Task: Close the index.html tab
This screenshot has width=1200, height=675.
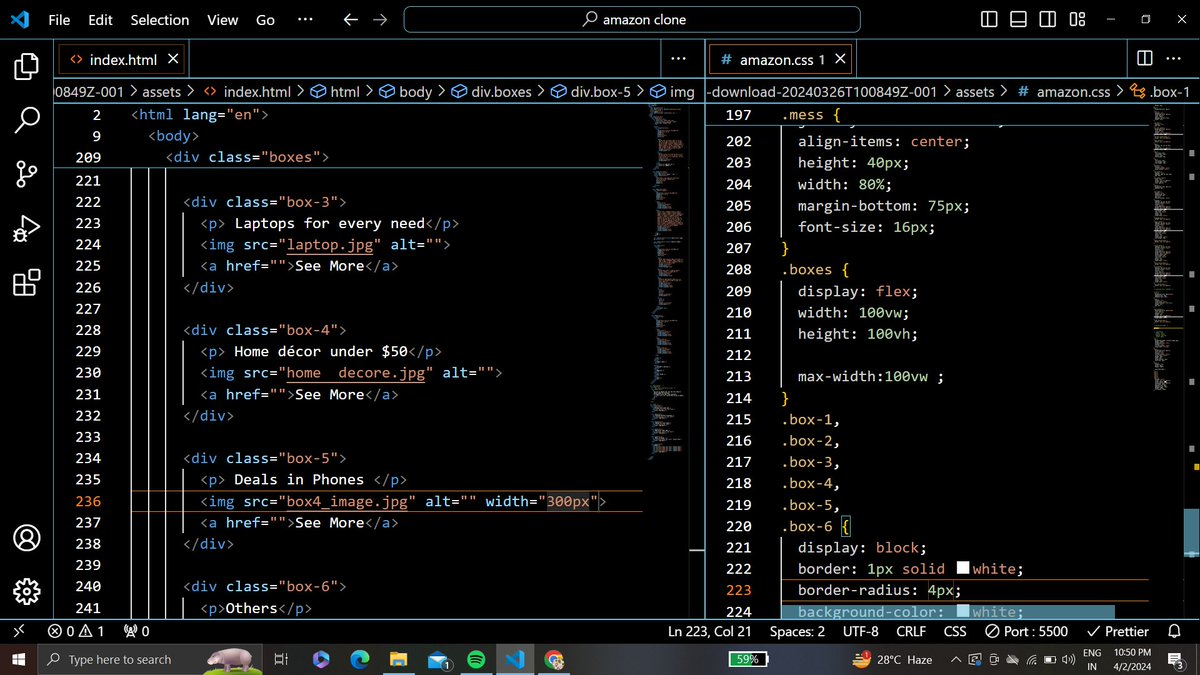Action: point(173,59)
